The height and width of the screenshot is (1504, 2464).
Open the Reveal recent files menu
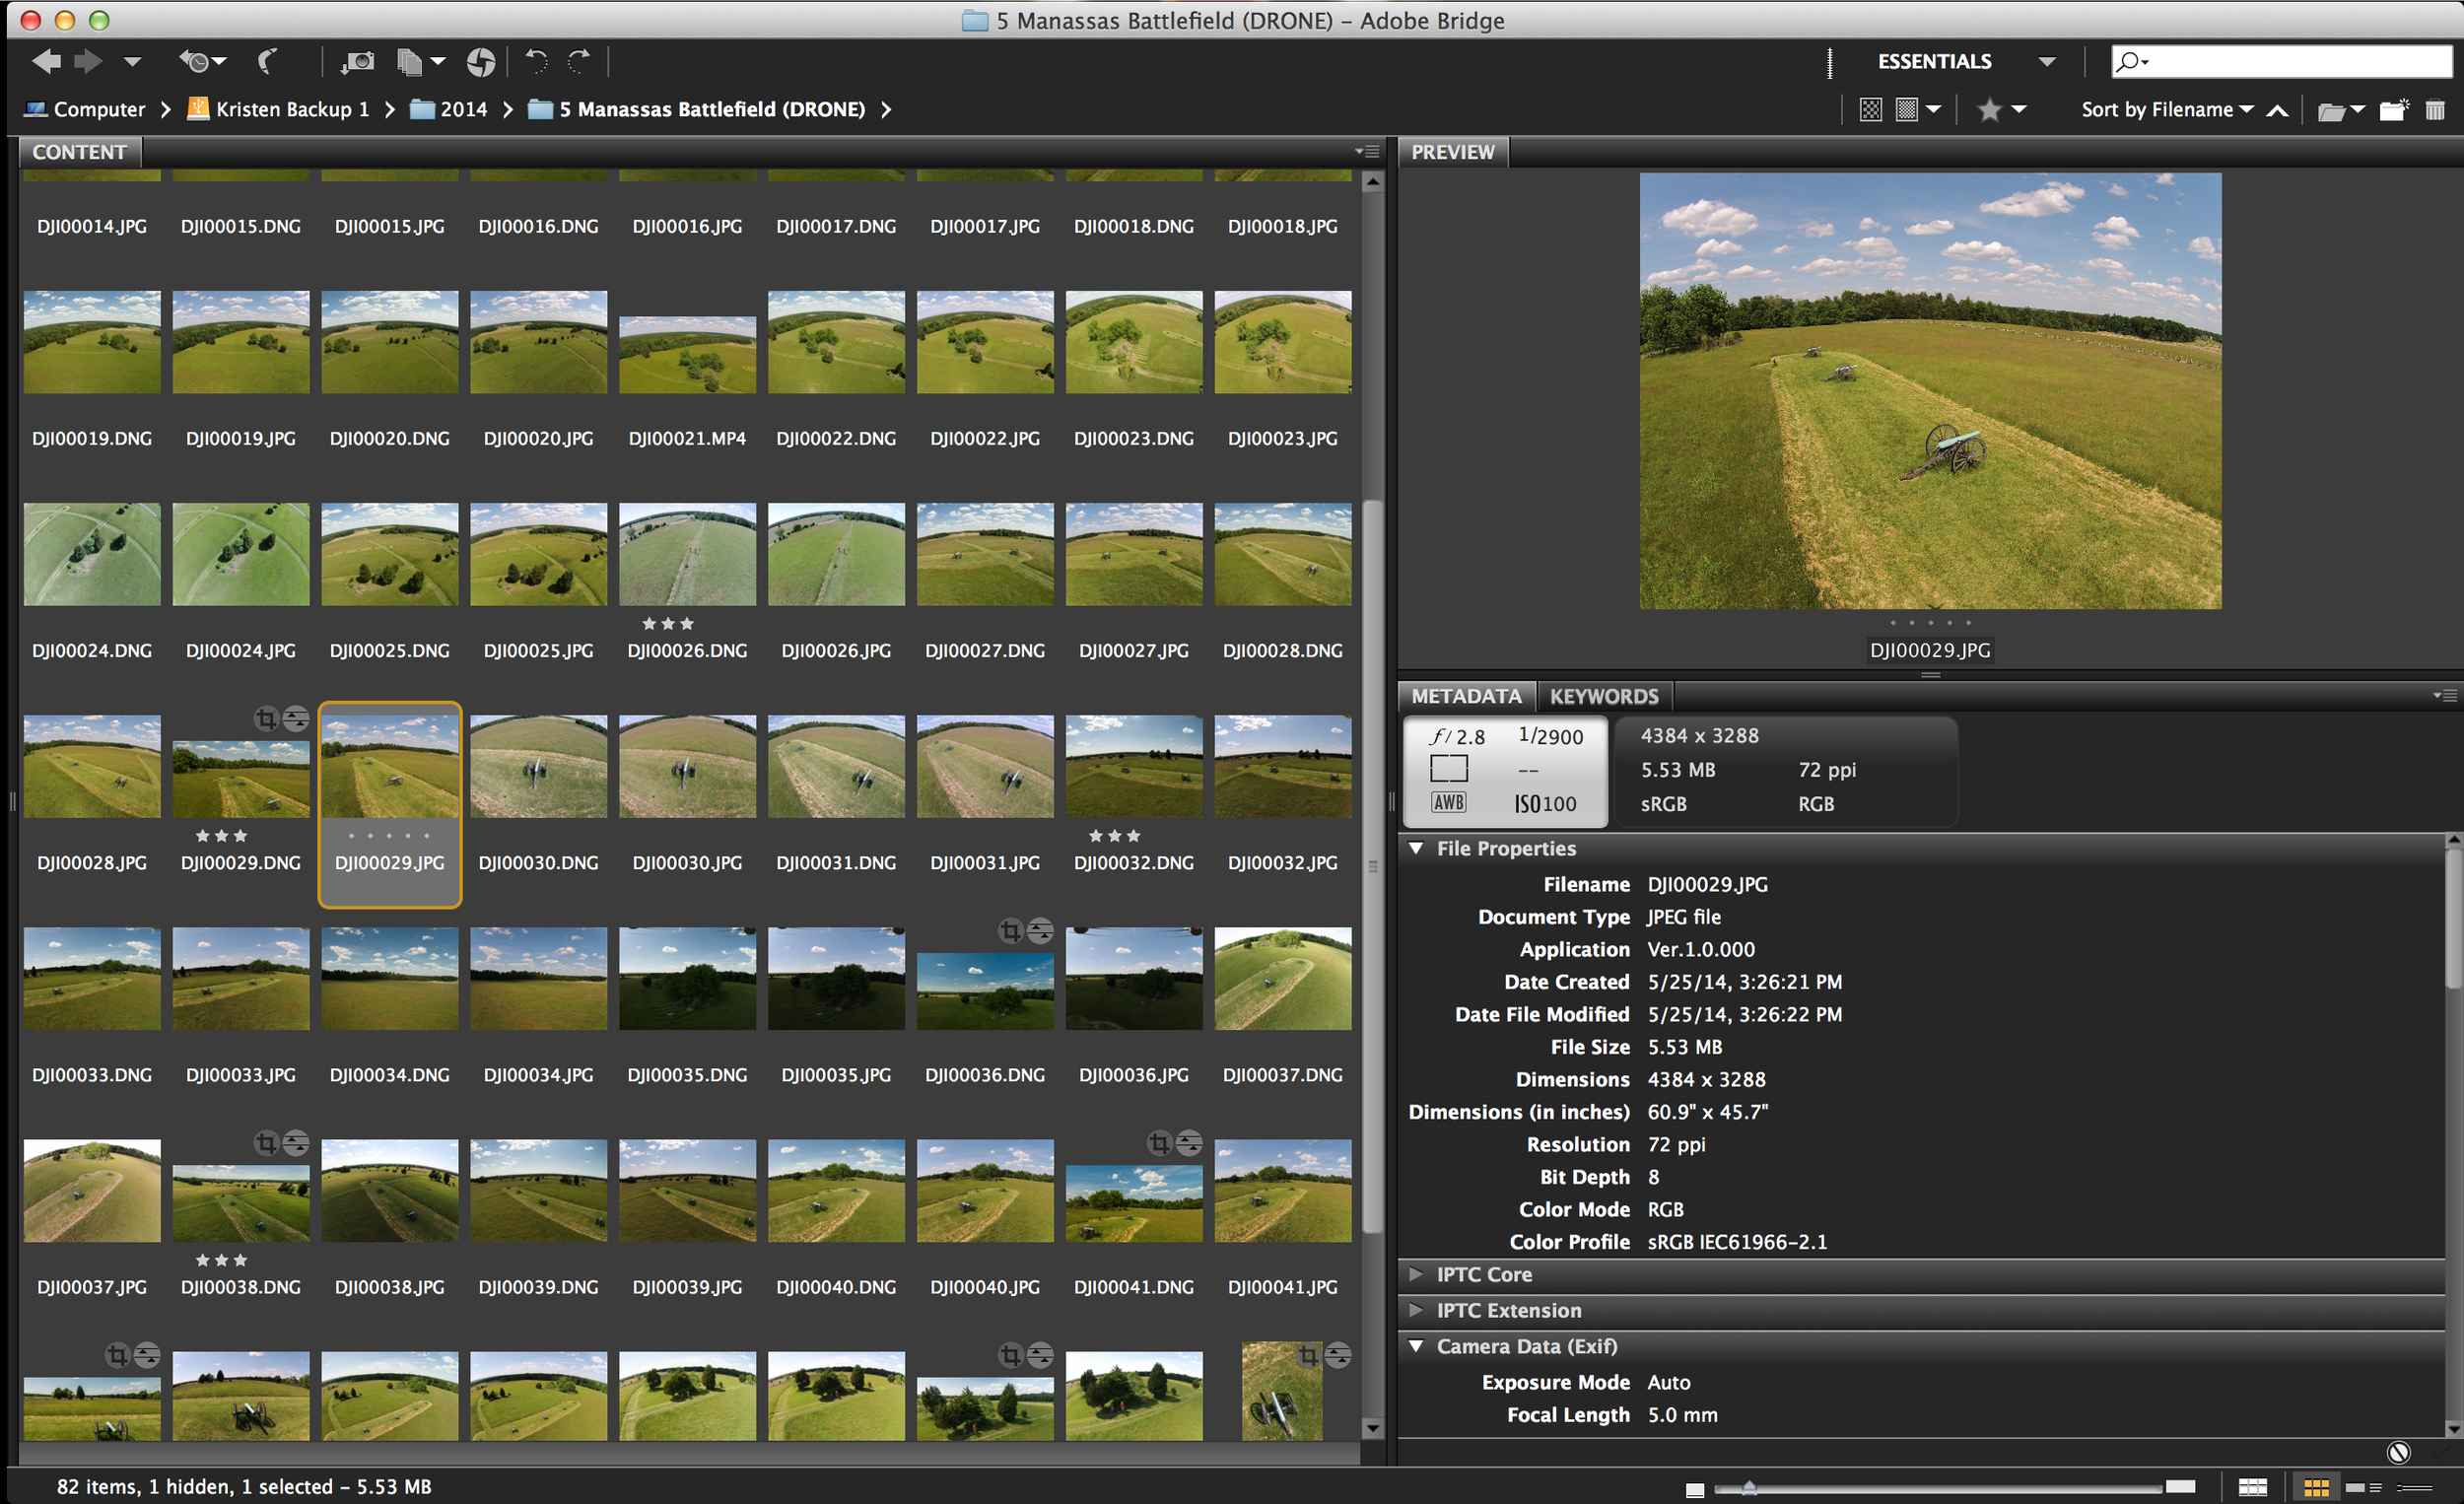[202, 62]
